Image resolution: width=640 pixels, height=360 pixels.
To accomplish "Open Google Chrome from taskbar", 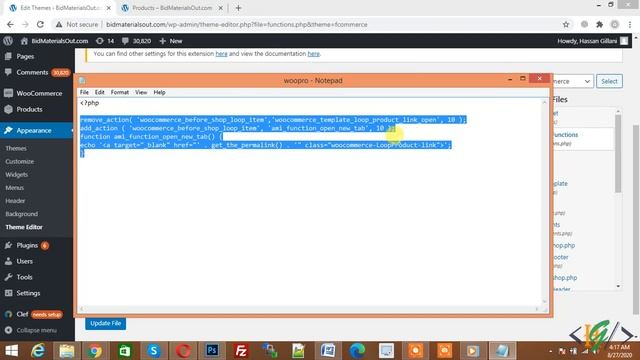I will (x=95, y=351).
